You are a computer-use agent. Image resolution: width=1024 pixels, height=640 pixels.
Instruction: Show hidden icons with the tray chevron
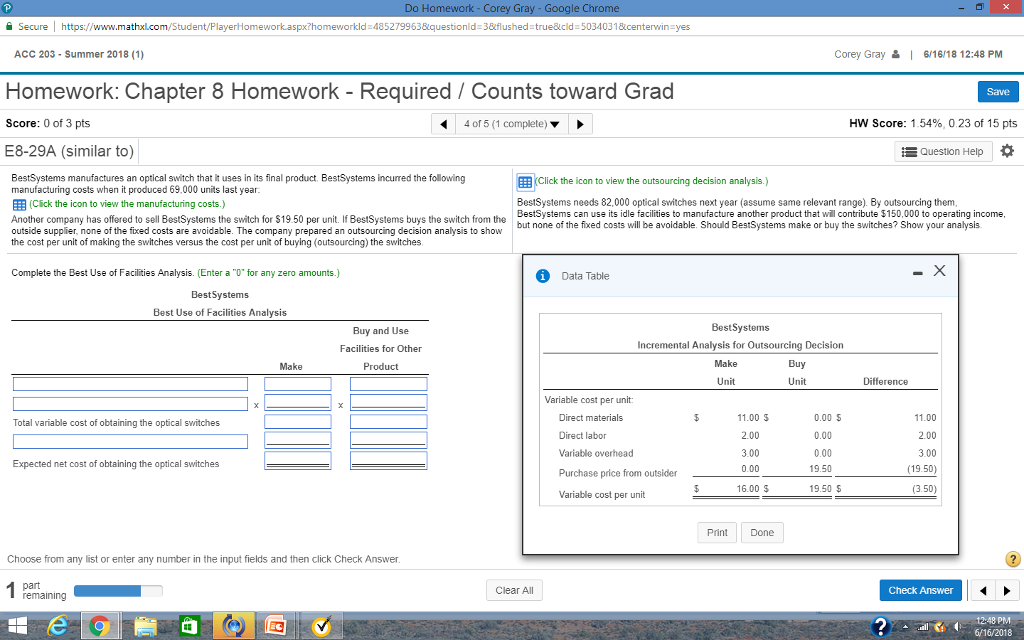(x=905, y=627)
